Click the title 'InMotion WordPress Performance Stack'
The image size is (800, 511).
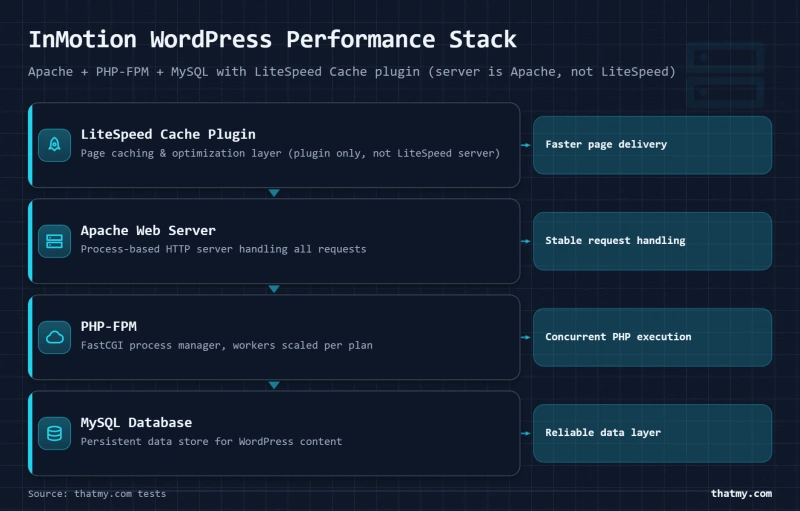(272, 40)
